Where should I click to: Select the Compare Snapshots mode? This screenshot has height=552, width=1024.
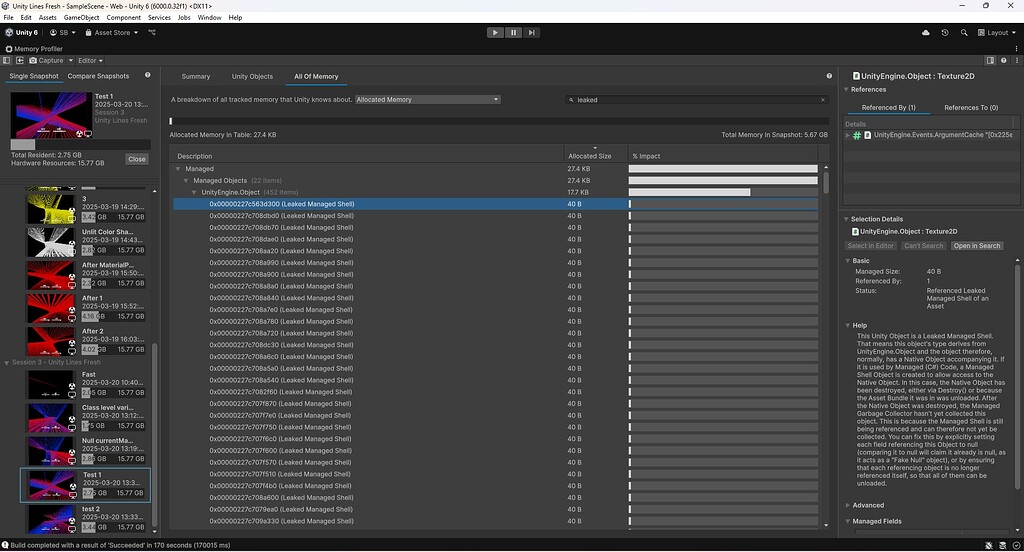pyautogui.click(x=99, y=76)
